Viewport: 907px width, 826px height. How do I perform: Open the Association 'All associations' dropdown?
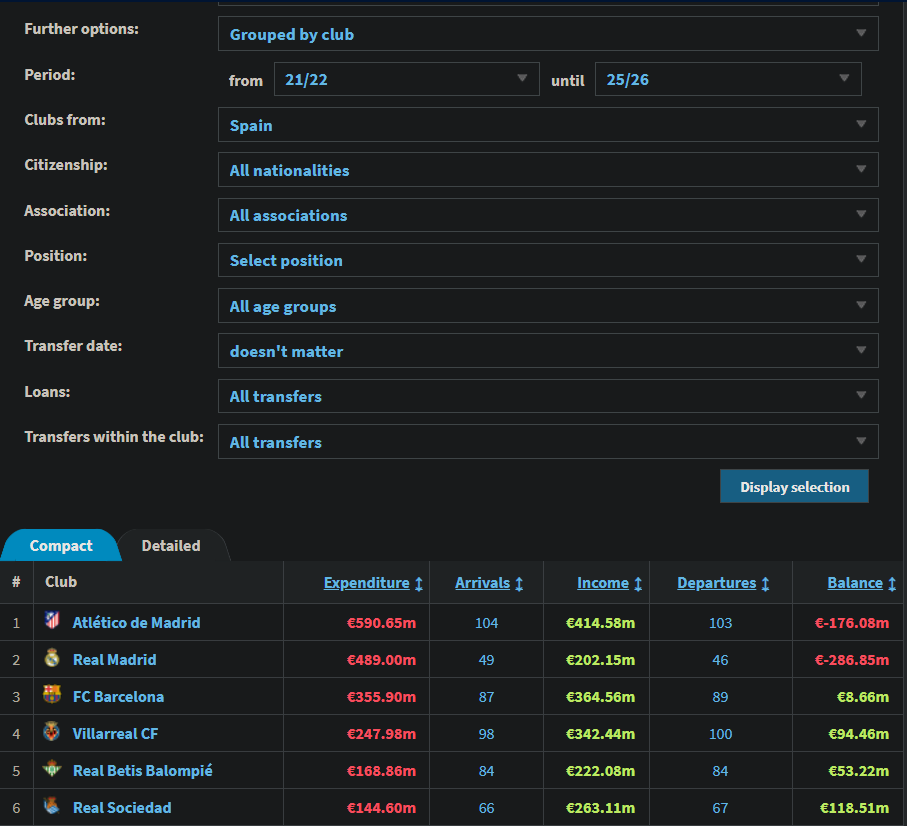pos(548,215)
